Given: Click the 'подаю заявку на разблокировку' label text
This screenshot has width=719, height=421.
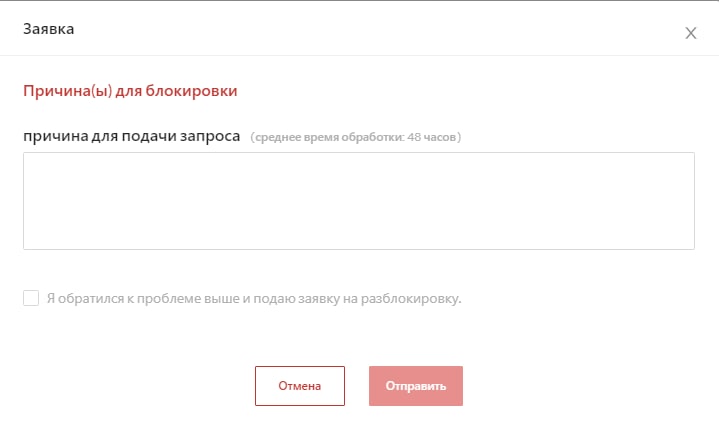Looking at the screenshot, I should [x=357, y=299].
